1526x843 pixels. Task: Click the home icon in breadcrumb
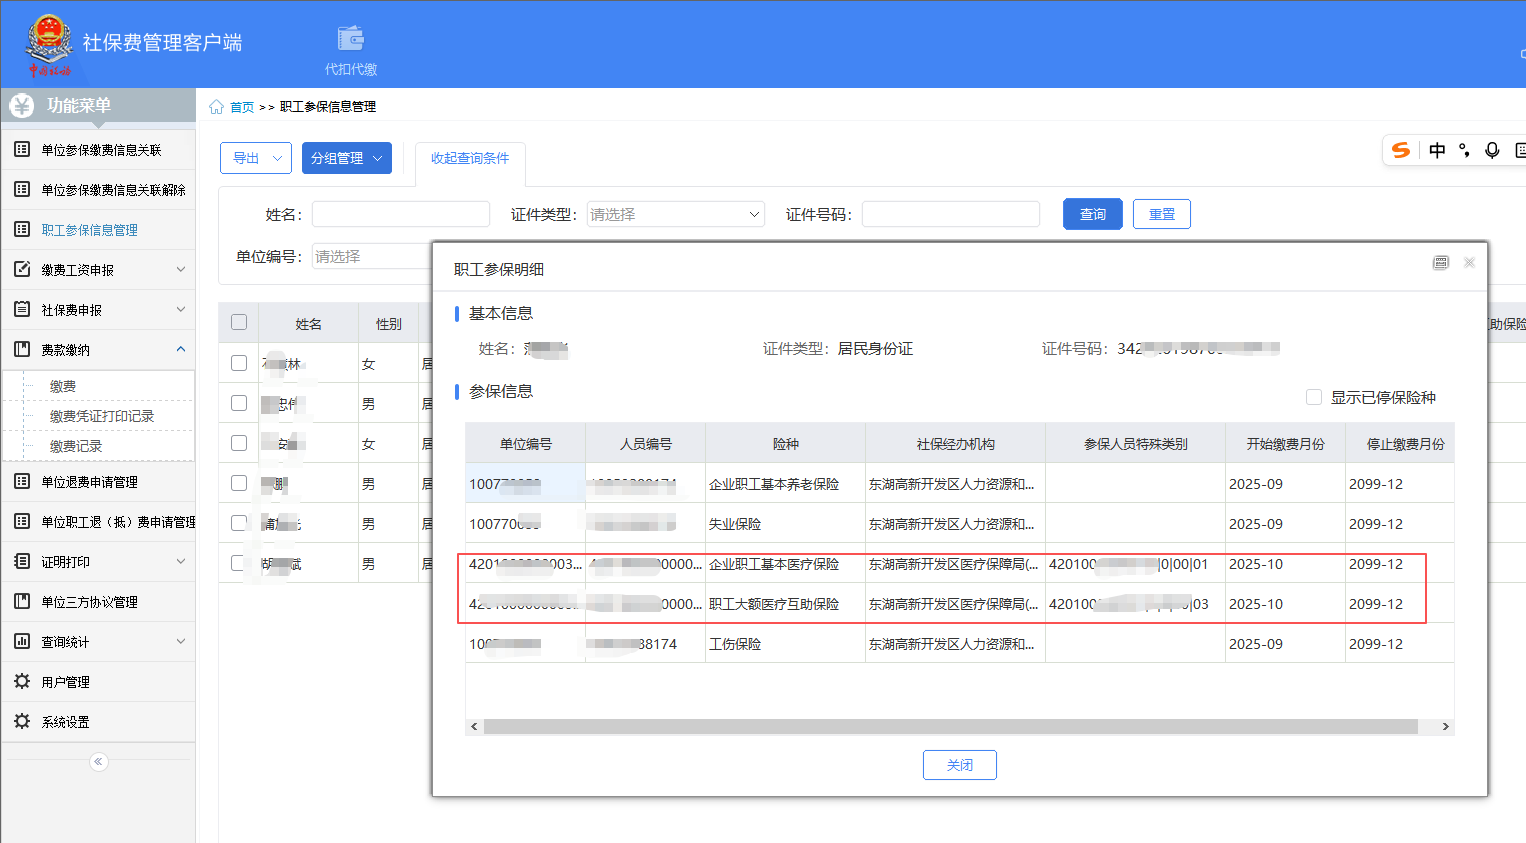point(216,107)
